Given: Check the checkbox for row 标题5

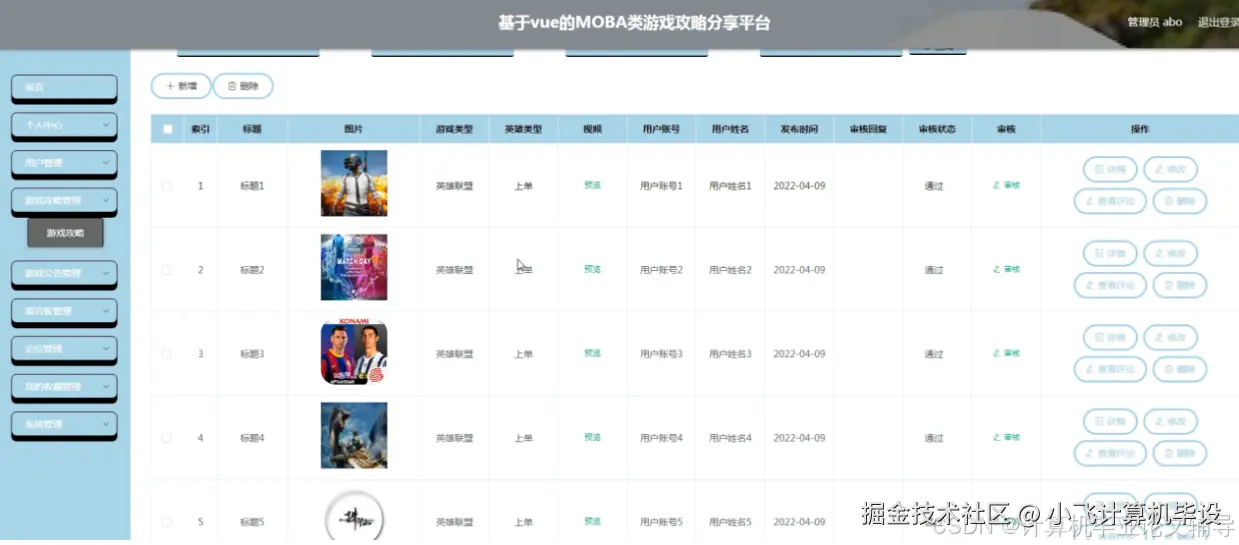Looking at the screenshot, I should tap(167, 522).
